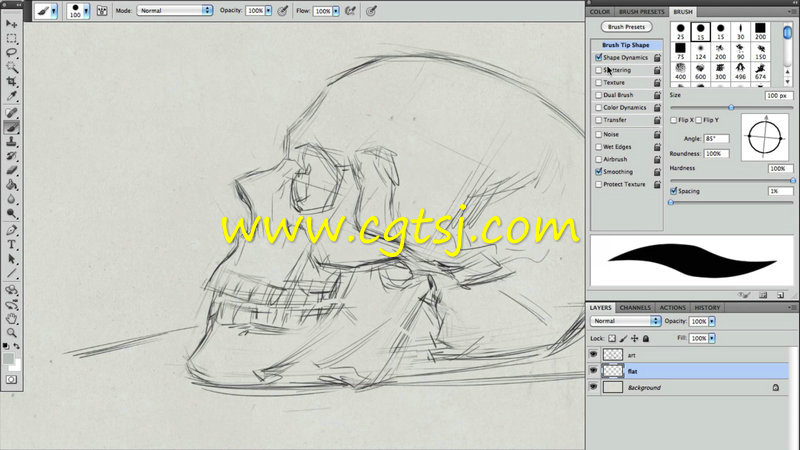
Task: Select the 3D Rotate tool
Action: point(11,290)
